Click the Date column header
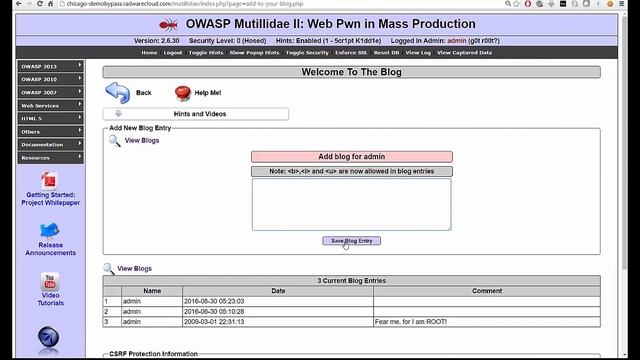The image size is (640, 360). 278,291
